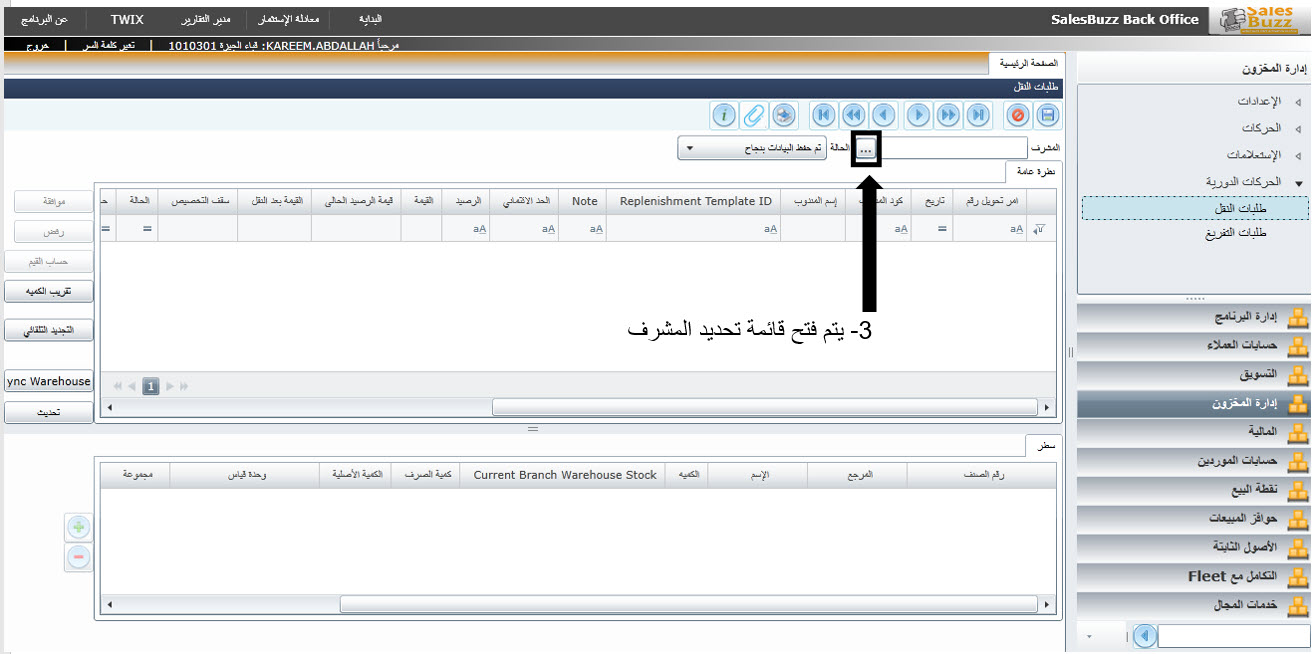
Task: Collapse the الحركات الدورية tree node
Action: (x=1298, y=183)
